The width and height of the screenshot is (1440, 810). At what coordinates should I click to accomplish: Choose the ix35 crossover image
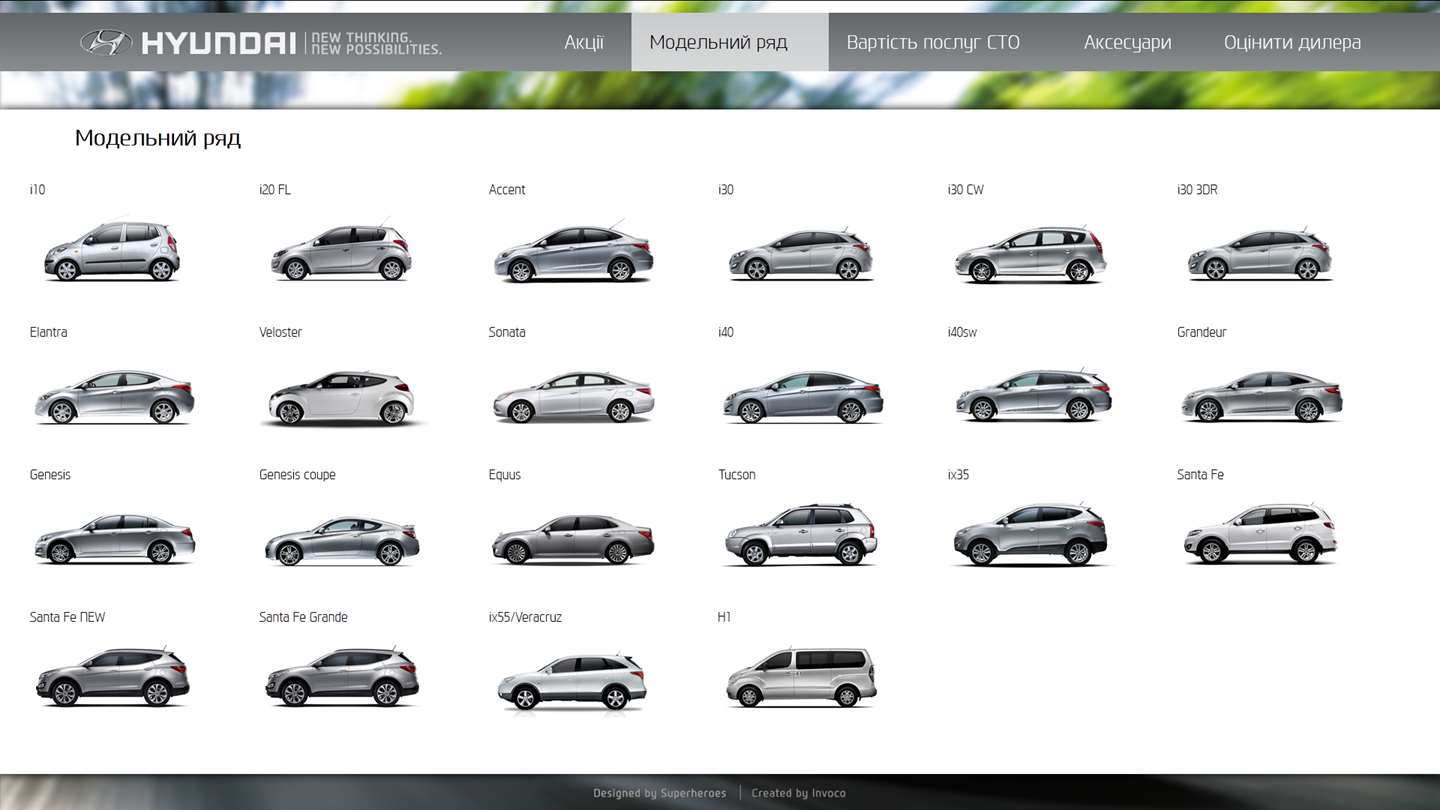(1030, 535)
